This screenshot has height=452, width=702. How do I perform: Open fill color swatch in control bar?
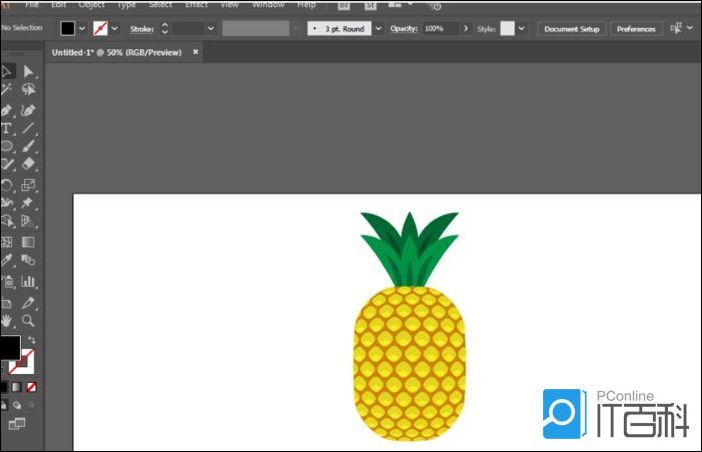[x=68, y=29]
